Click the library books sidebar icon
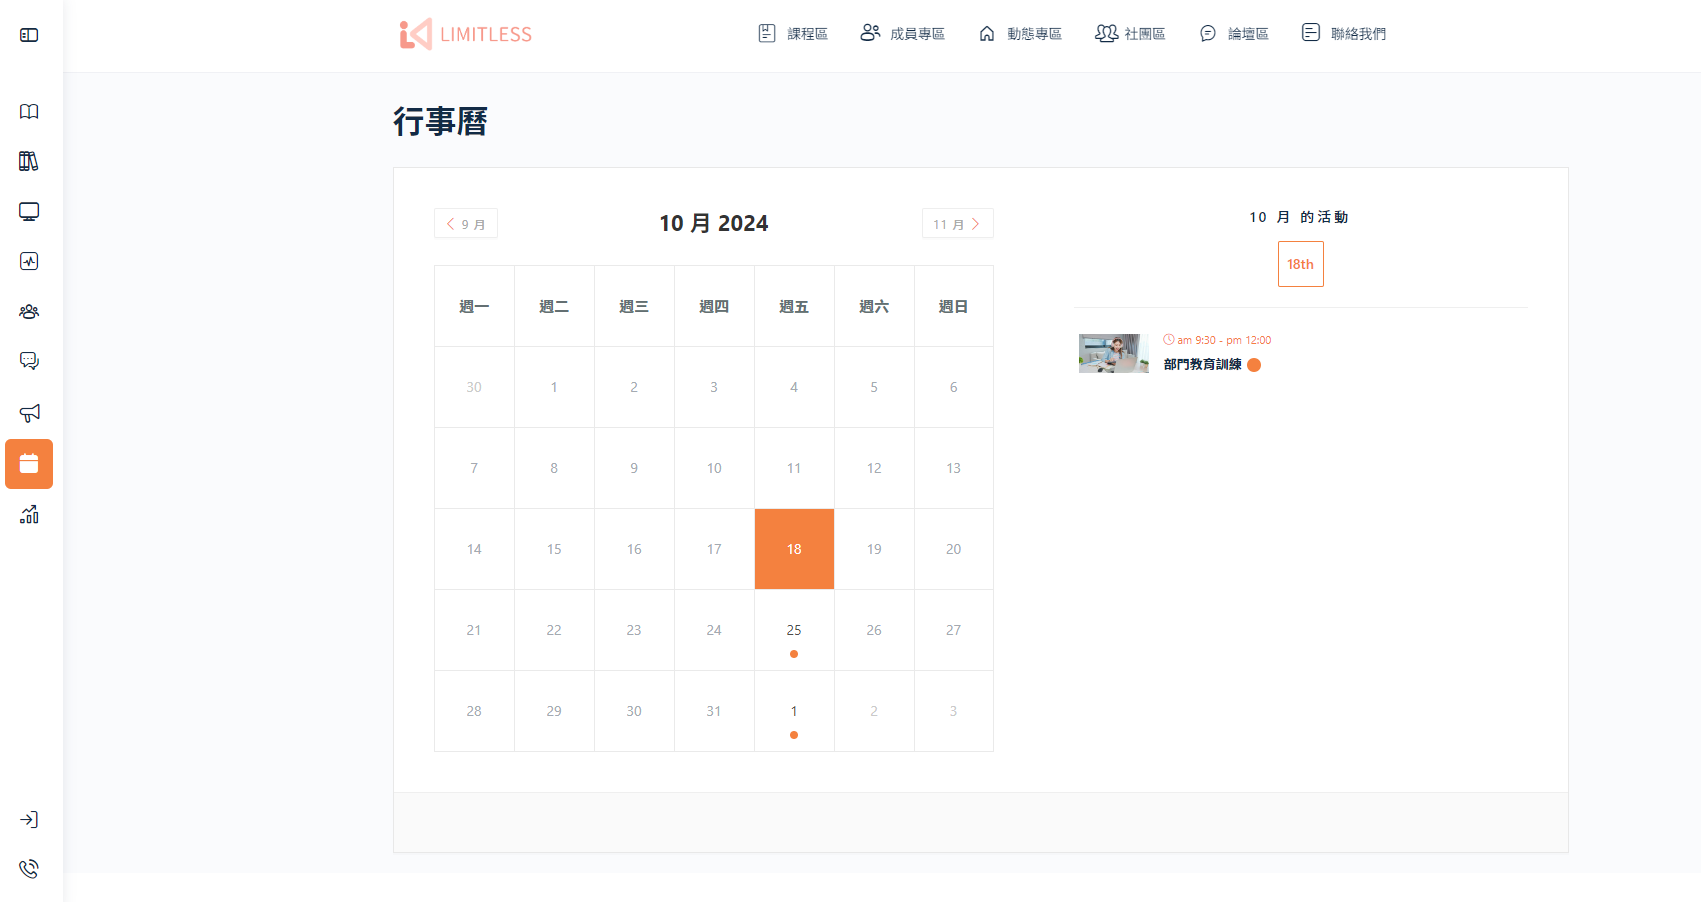The height and width of the screenshot is (902, 1701). click(29, 161)
